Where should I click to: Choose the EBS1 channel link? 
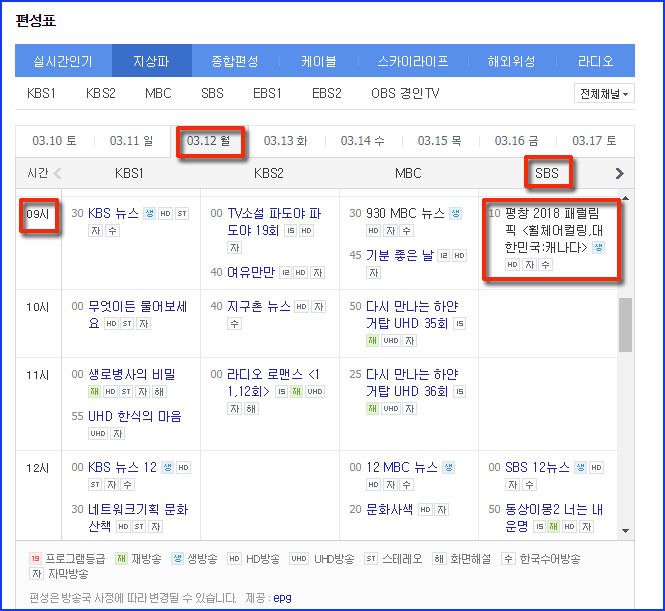[267, 93]
